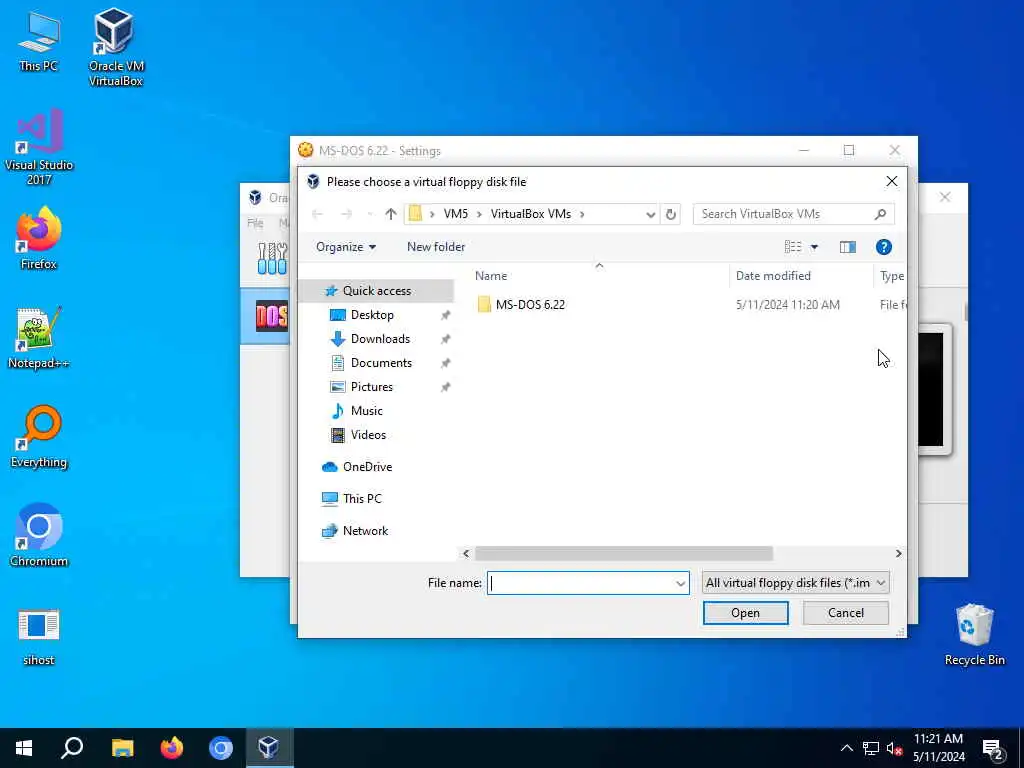
Task: Select the Notepad++ desktop shortcut
Action: (x=39, y=338)
